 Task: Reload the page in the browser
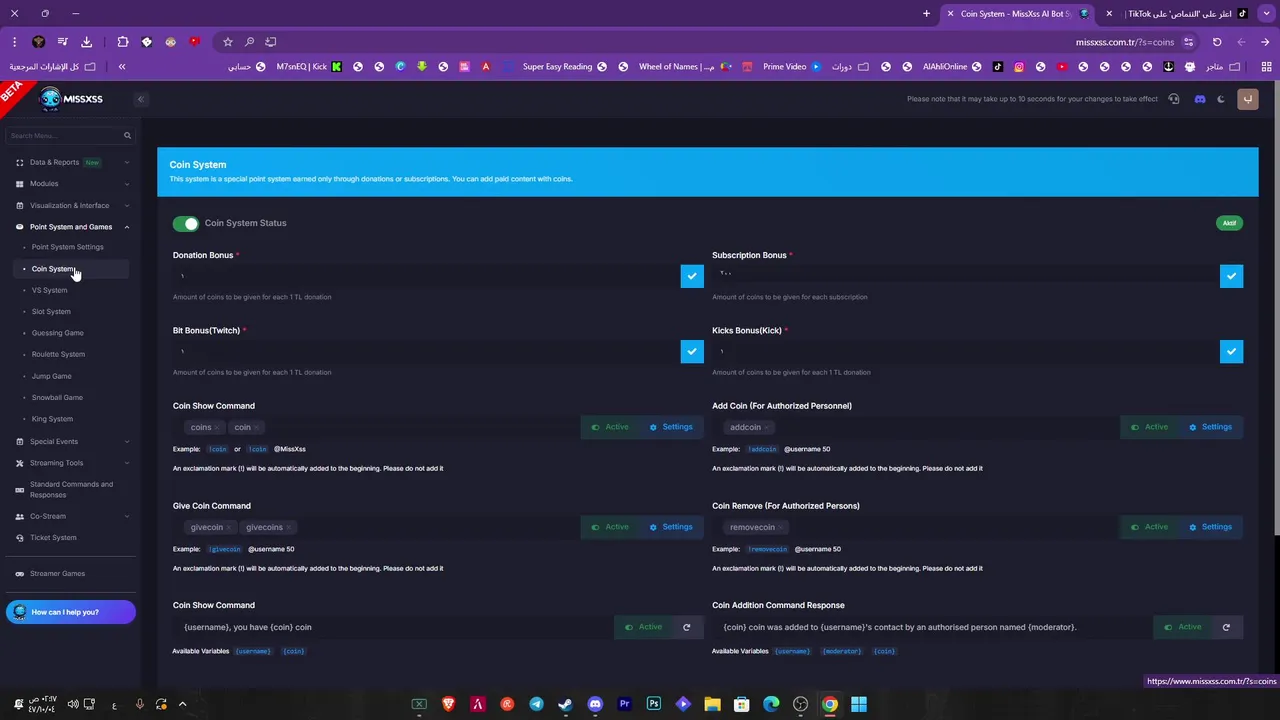[x=1217, y=42]
